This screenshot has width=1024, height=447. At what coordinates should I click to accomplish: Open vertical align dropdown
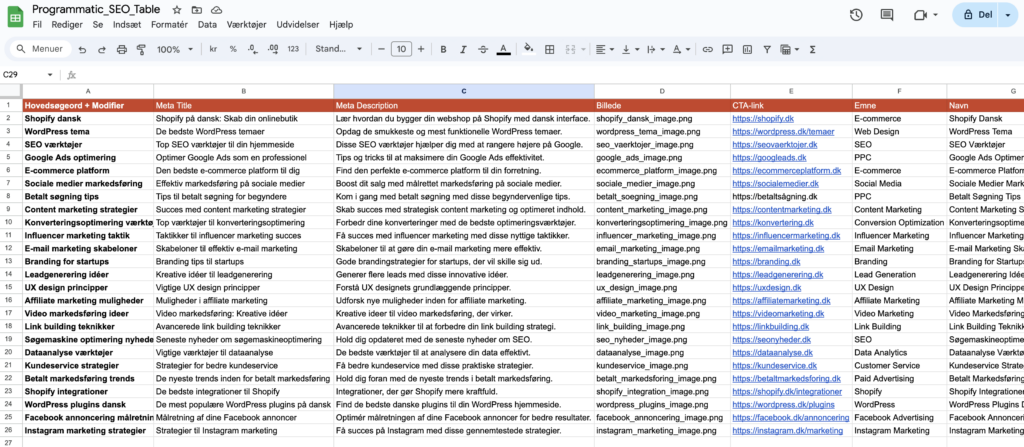coord(630,49)
